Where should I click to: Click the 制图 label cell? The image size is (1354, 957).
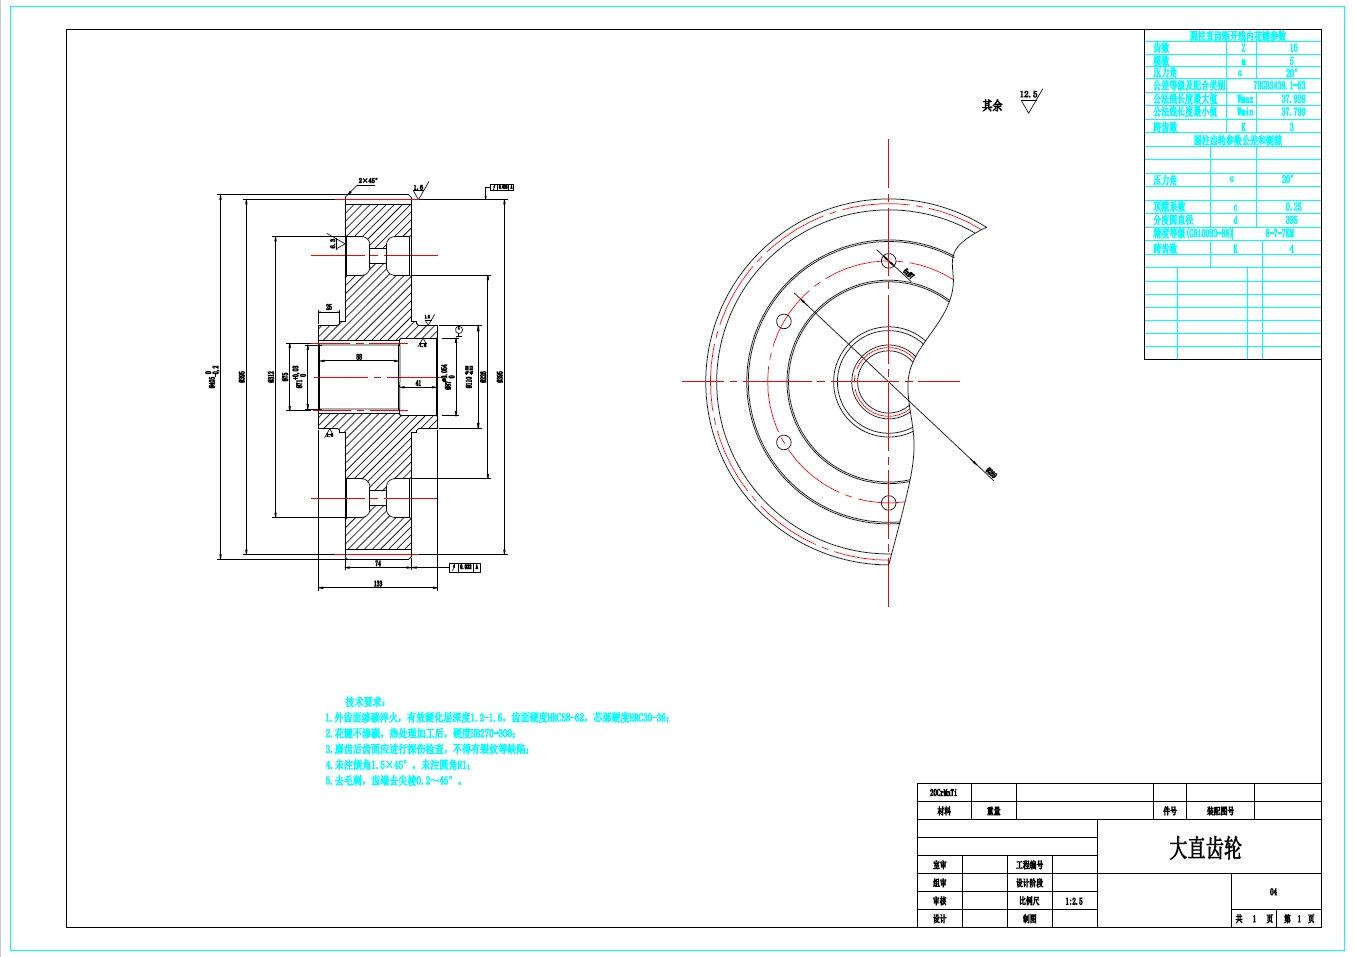[1030, 919]
